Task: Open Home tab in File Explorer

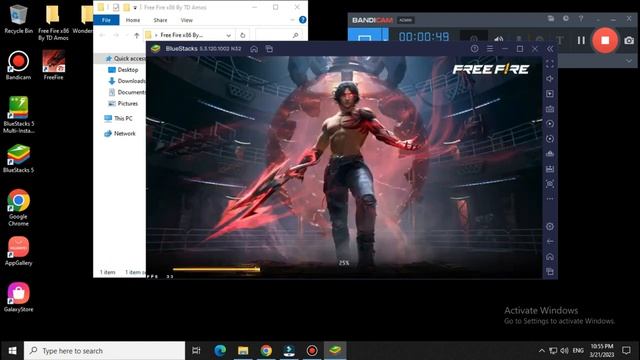Action: [133, 20]
